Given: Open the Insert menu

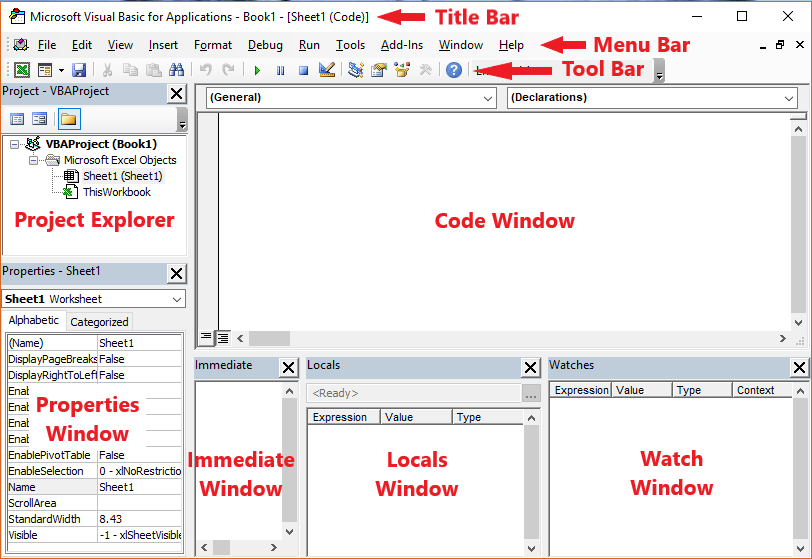Looking at the screenshot, I should coord(163,45).
